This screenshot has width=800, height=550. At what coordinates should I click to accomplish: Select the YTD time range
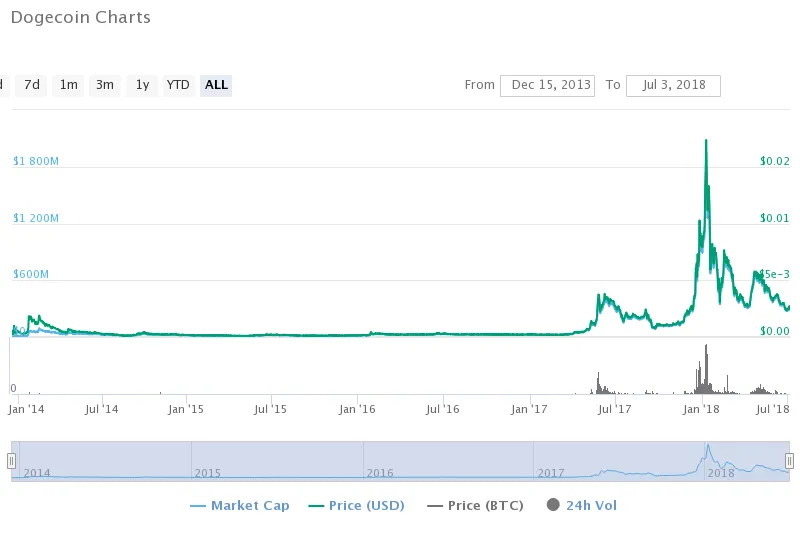pos(178,85)
